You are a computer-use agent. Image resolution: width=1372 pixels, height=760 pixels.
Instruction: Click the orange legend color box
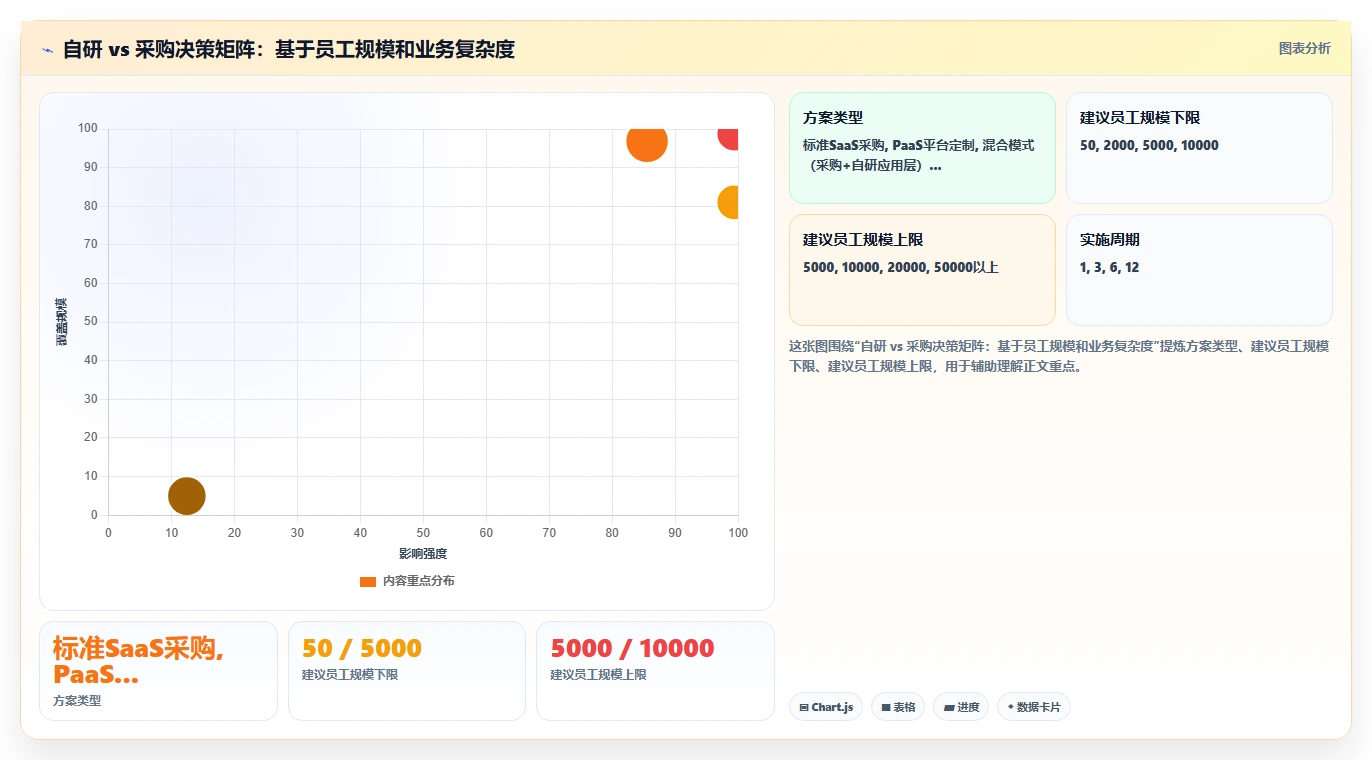368,581
